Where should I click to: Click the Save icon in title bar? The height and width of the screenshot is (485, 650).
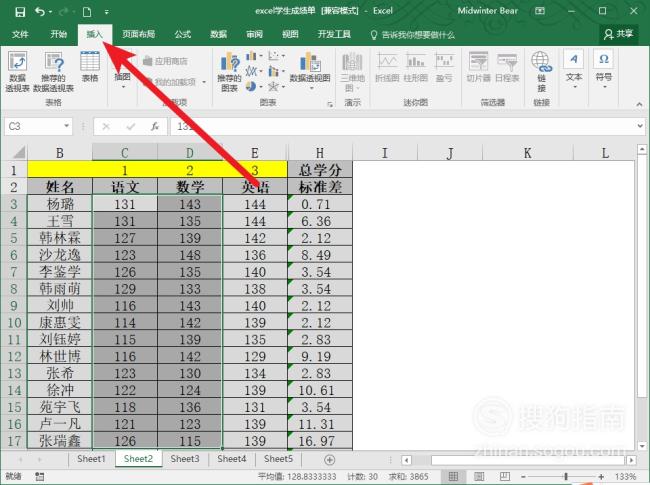point(20,12)
